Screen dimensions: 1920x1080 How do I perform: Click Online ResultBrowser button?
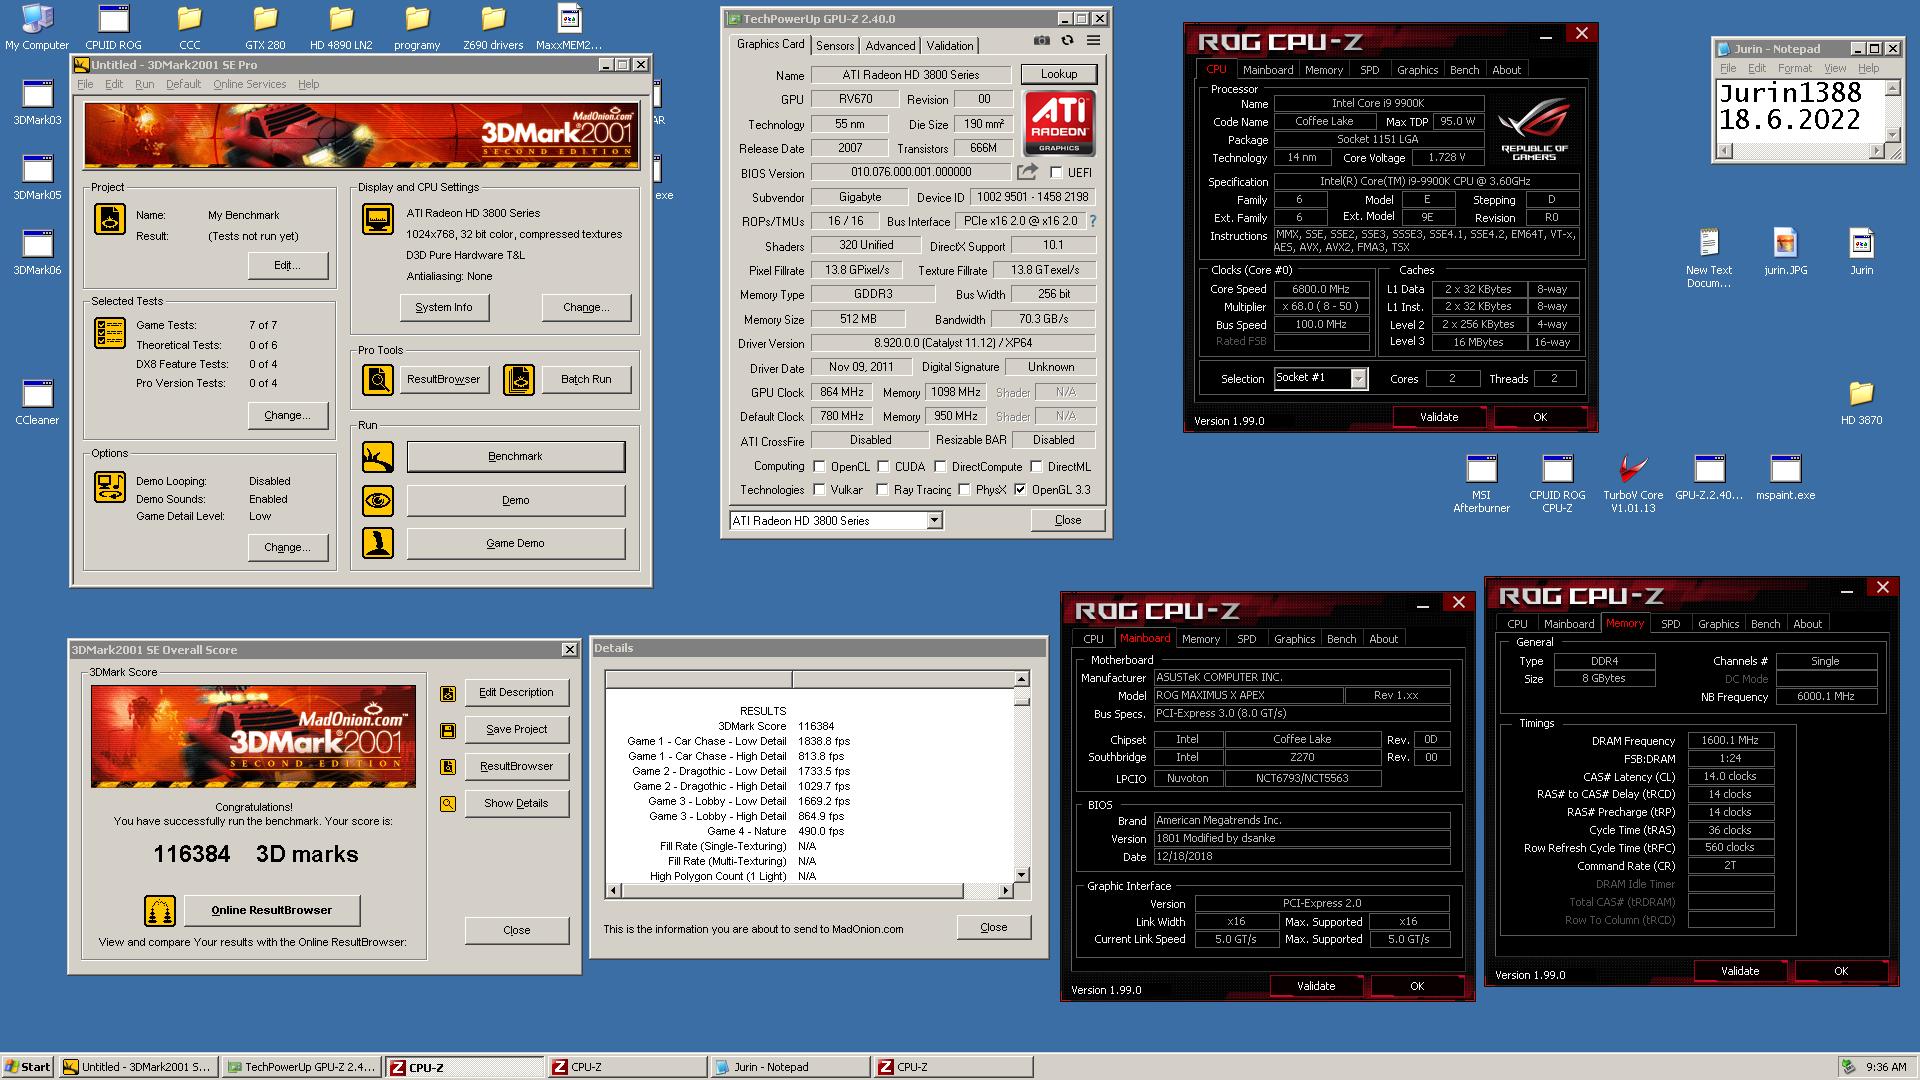(271, 910)
